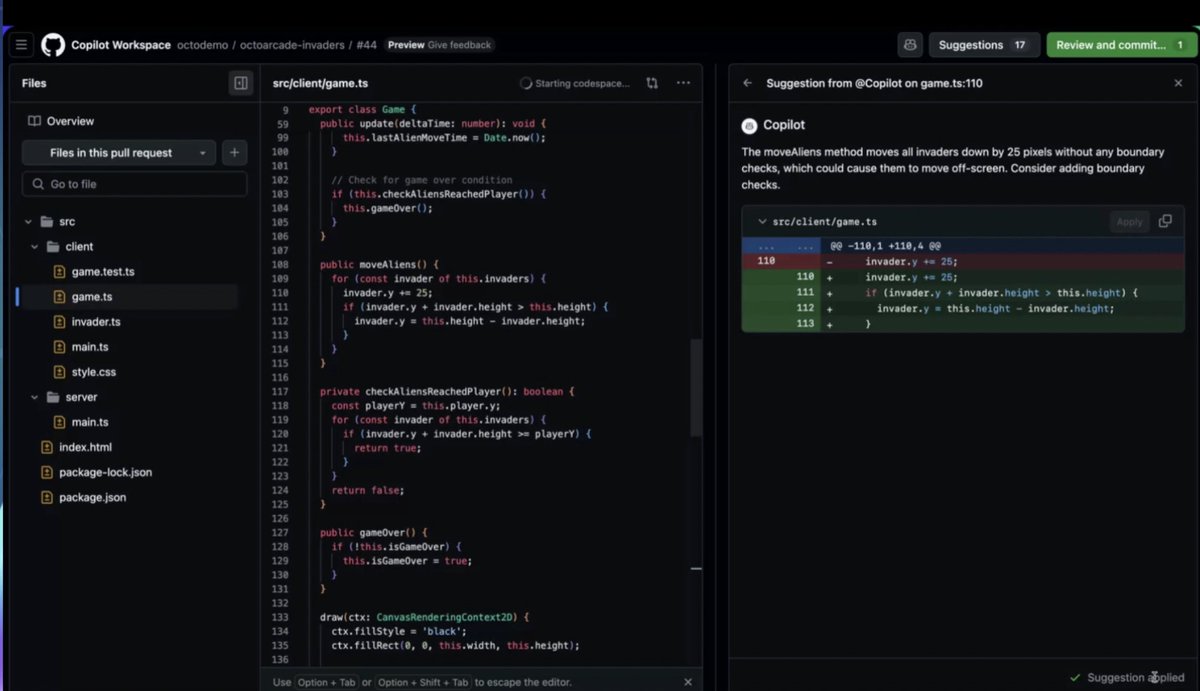The height and width of the screenshot is (691, 1200).
Task: Click the Go to file search field
Action: click(x=134, y=184)
